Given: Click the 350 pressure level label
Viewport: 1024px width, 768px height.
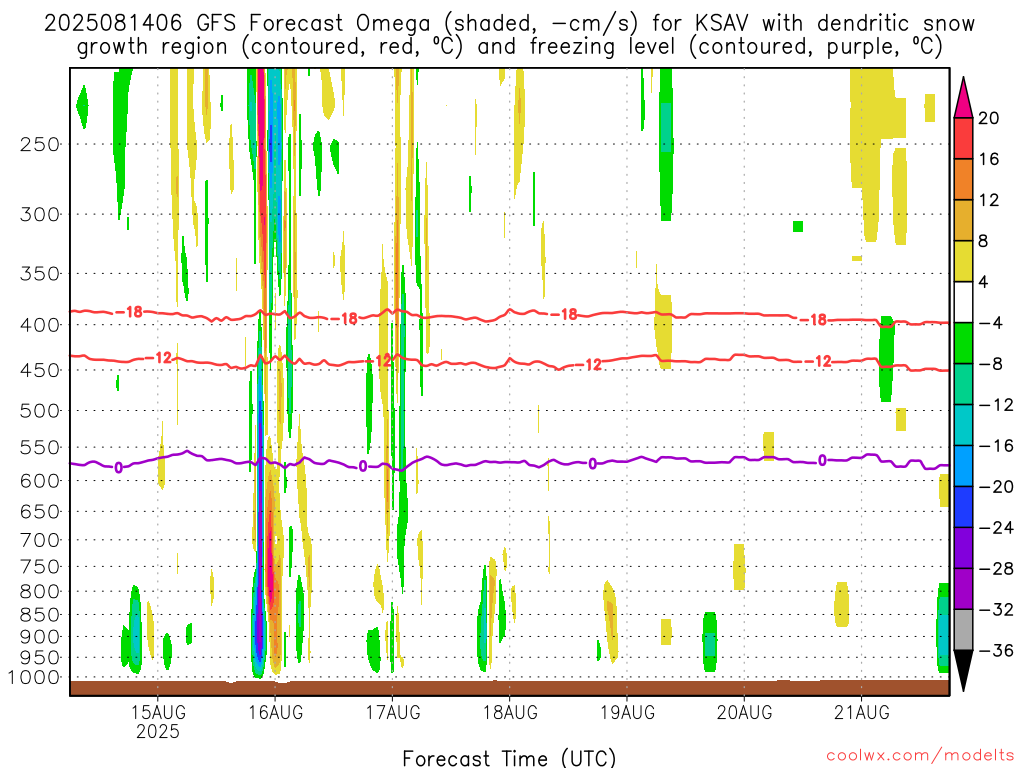Looking at the screenshot, I should pos(40,274).
